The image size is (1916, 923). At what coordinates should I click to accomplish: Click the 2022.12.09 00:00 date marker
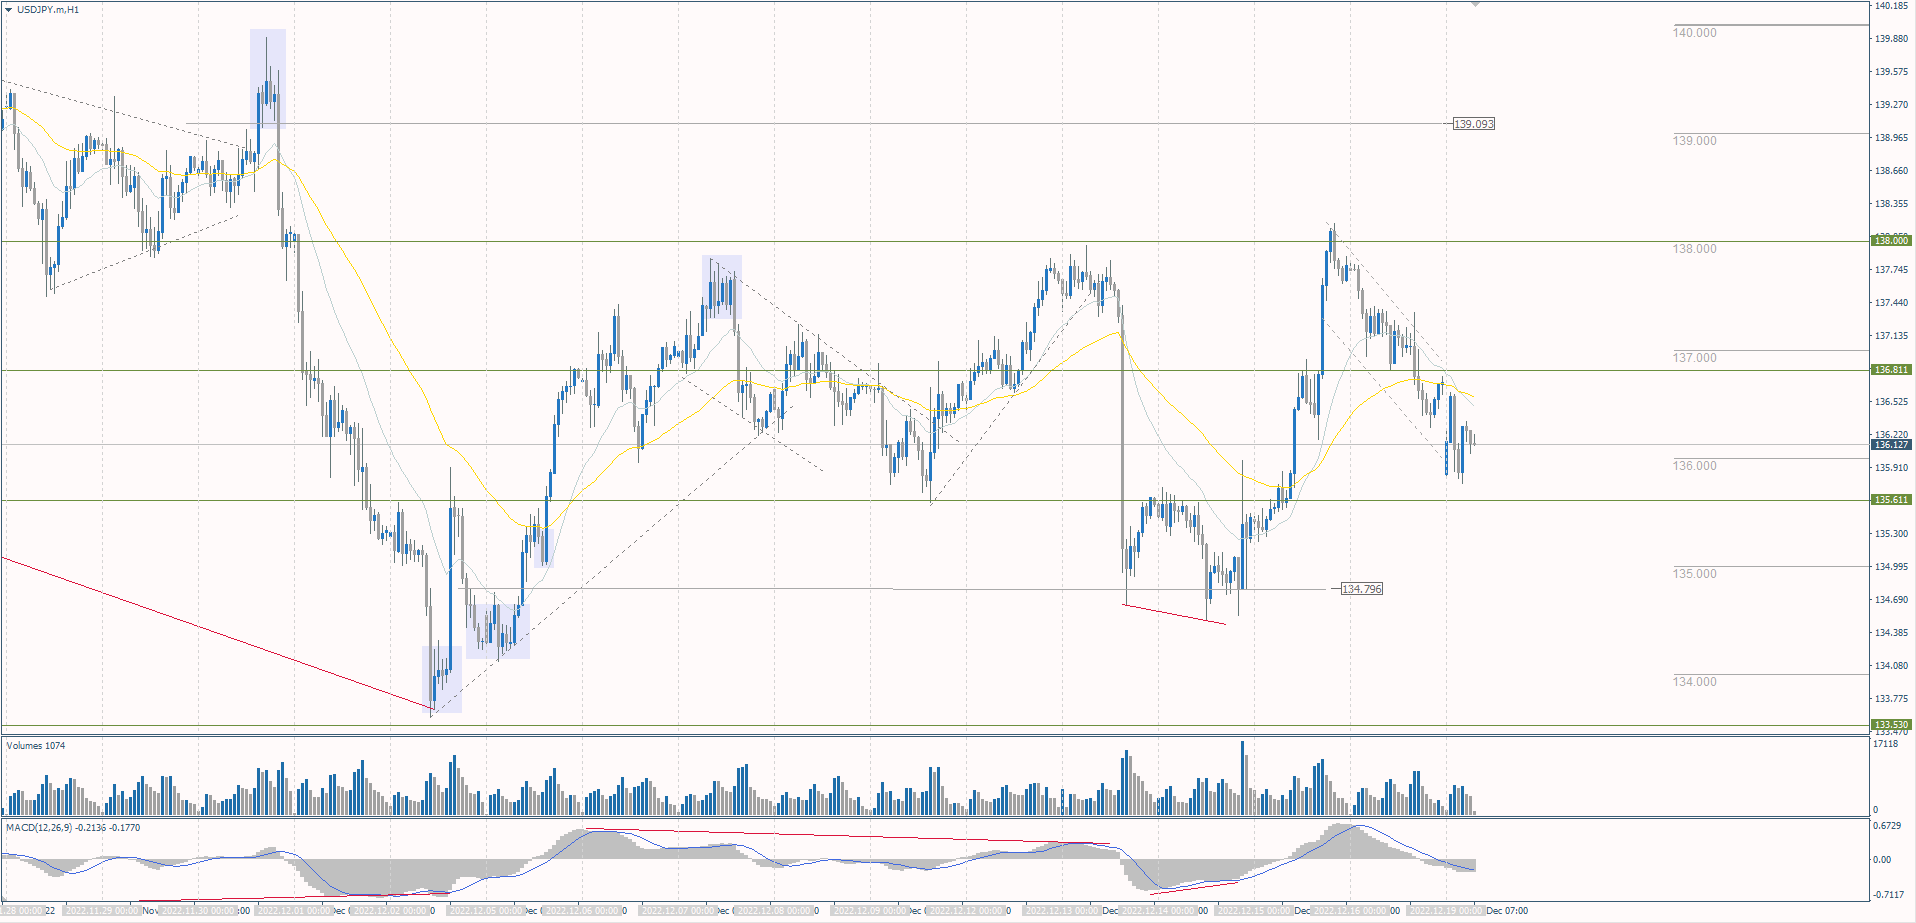coord(872,911)
